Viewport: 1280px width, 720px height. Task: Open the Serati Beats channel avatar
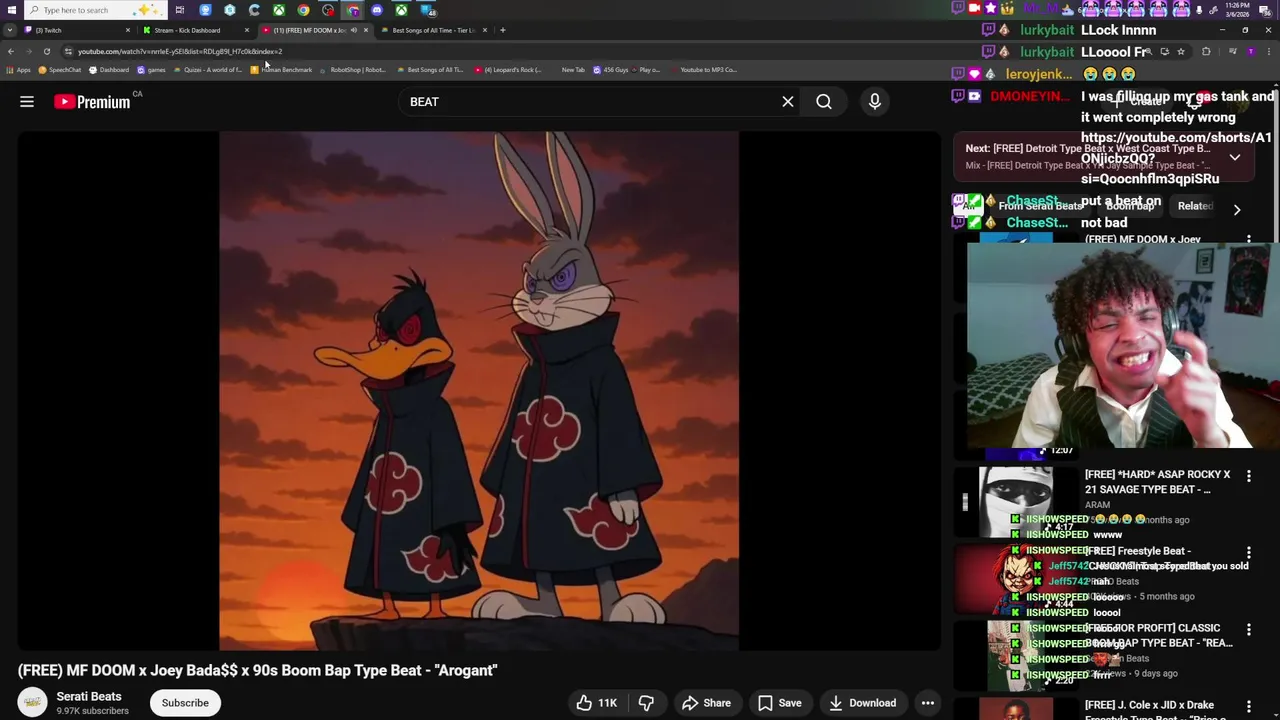pyautogui.click(x=32, y=703)
